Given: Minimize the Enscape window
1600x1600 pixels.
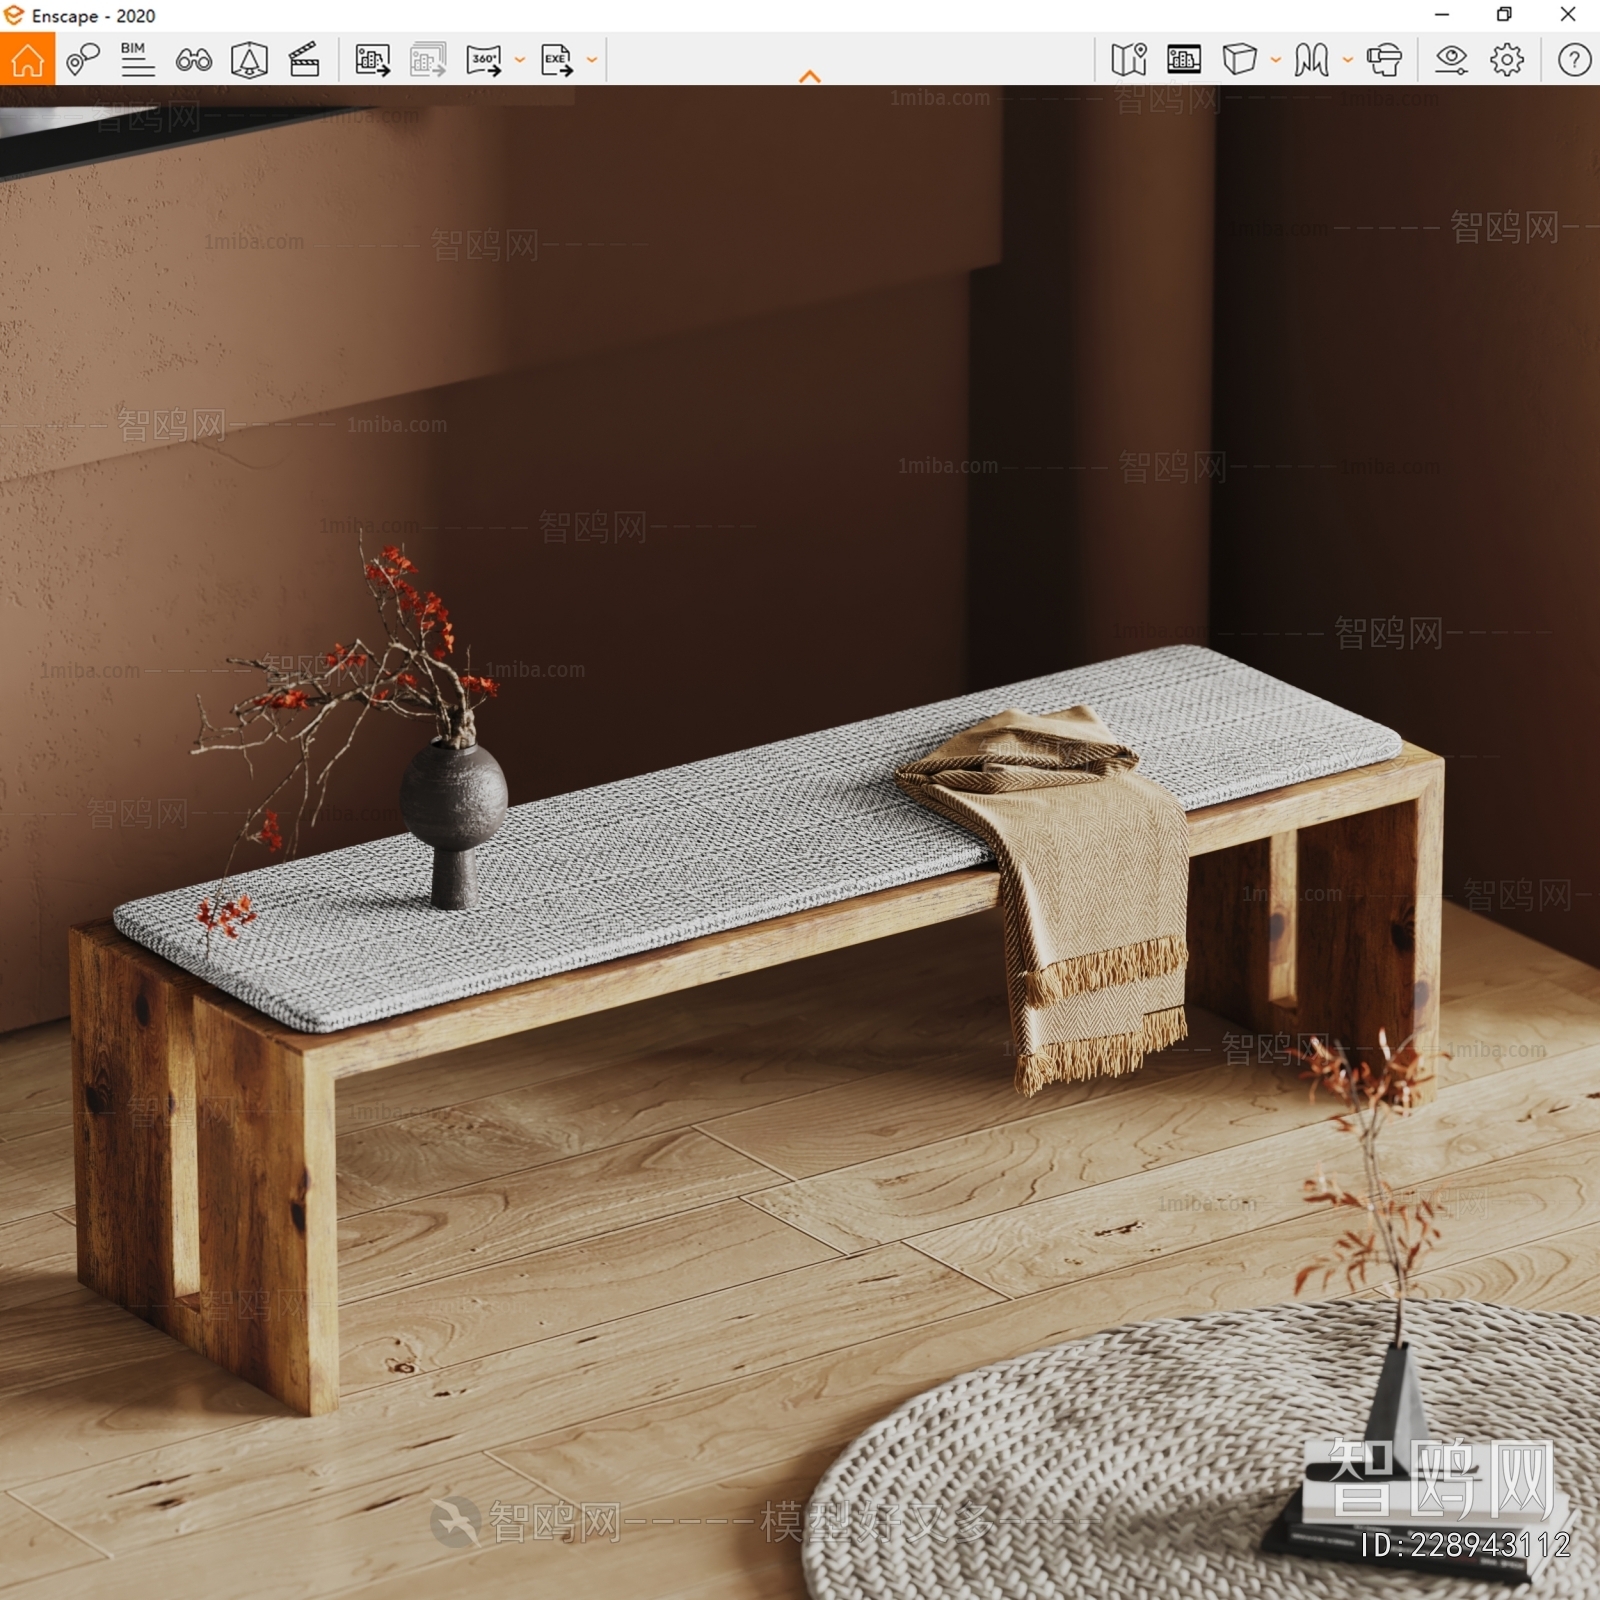Looking at the screenshot, I should [x=1442, y=15].
